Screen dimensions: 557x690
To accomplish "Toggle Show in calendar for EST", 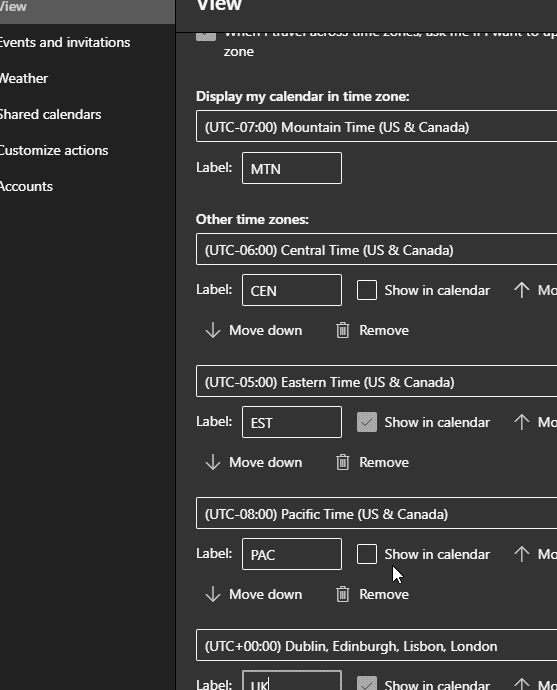I will (367, 422).
